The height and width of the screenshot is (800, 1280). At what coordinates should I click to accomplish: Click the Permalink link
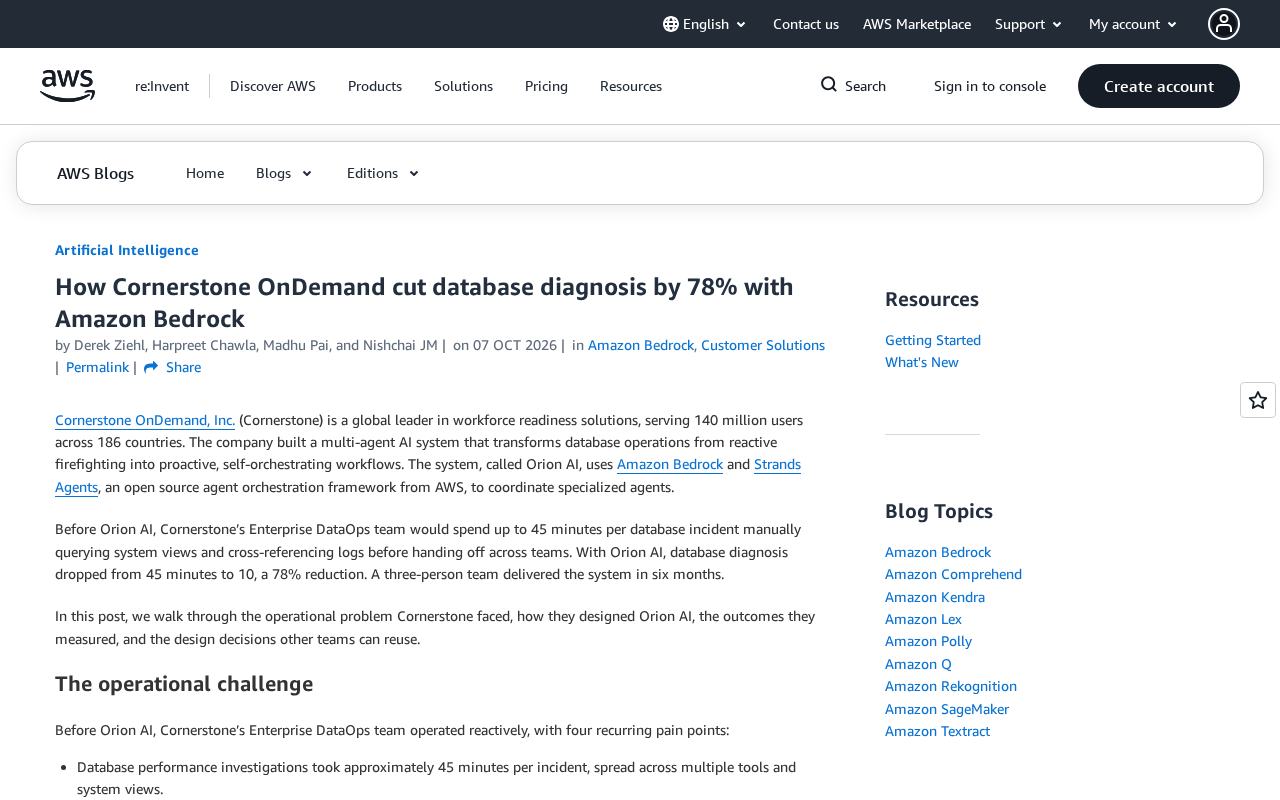tap(97, 367)
